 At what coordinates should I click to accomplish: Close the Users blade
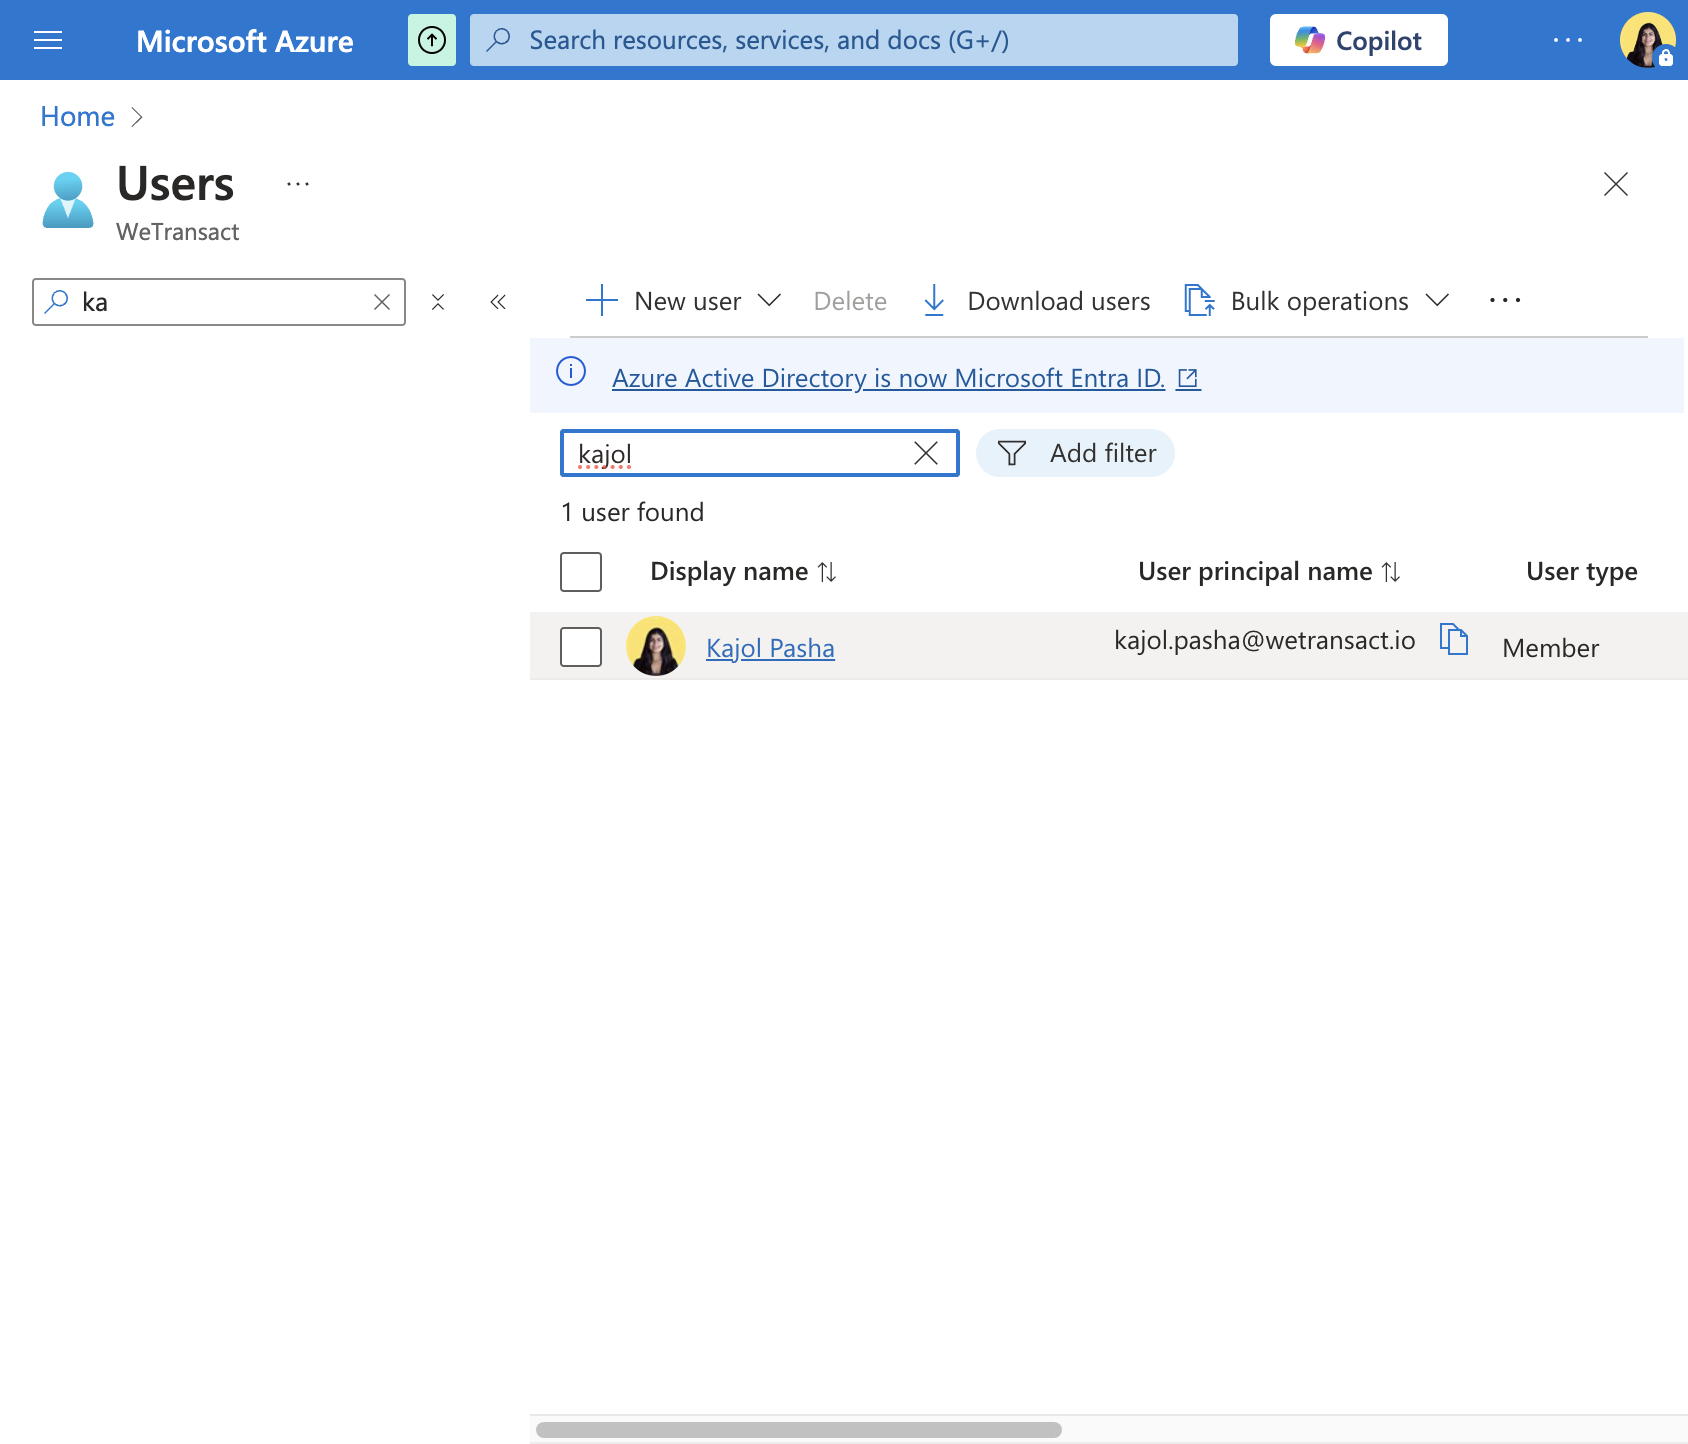pyautogui.click(x=1615, y=184)
